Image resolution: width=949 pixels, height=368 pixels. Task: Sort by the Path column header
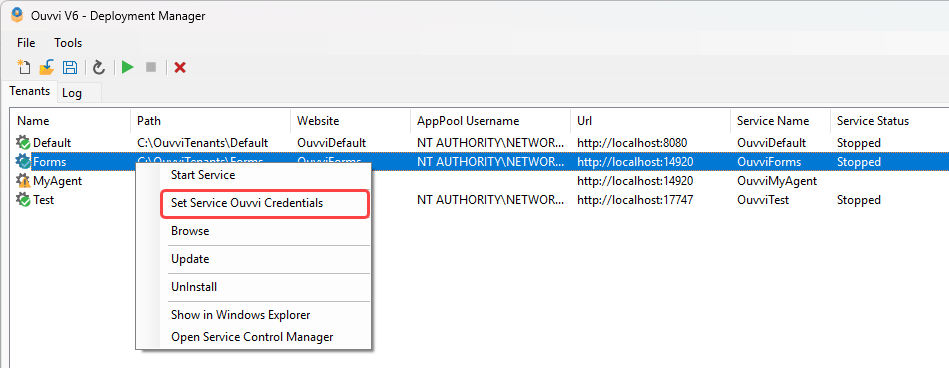210,121
